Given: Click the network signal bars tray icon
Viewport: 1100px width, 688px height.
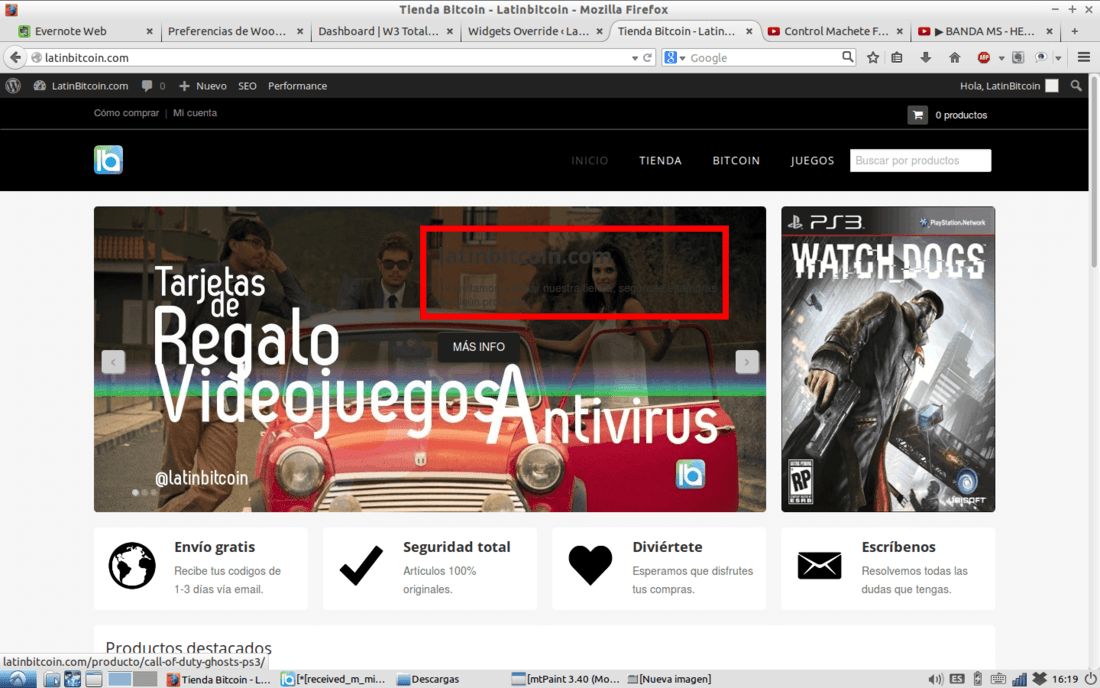Looking at the screenshot, I should click(x=1019, y=679).
